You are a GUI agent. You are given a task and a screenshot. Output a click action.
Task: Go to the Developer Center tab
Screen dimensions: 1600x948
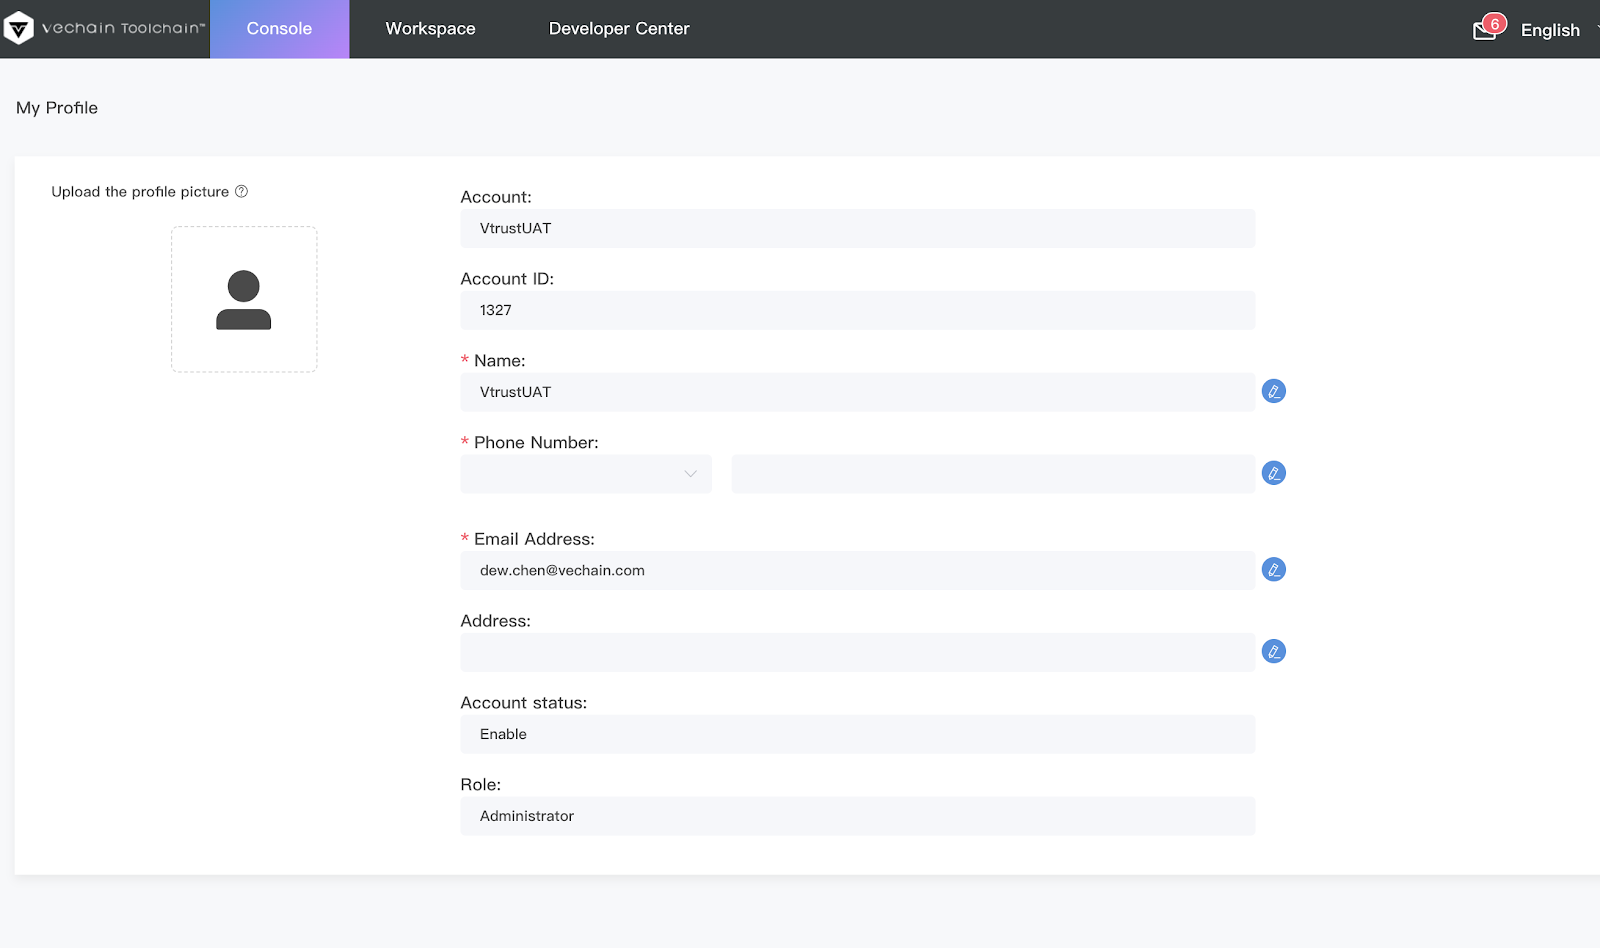point(619,29)
